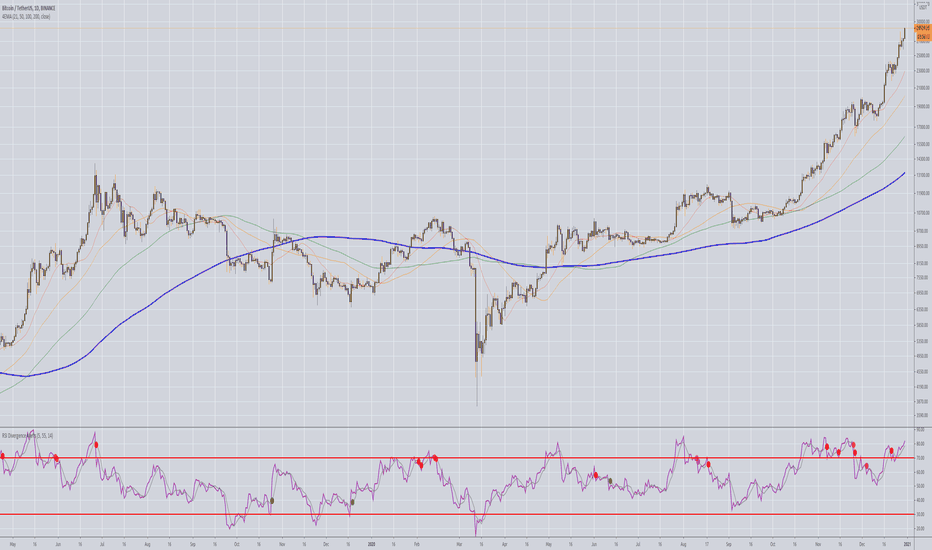Click the 2020 label on time axis

371,544
